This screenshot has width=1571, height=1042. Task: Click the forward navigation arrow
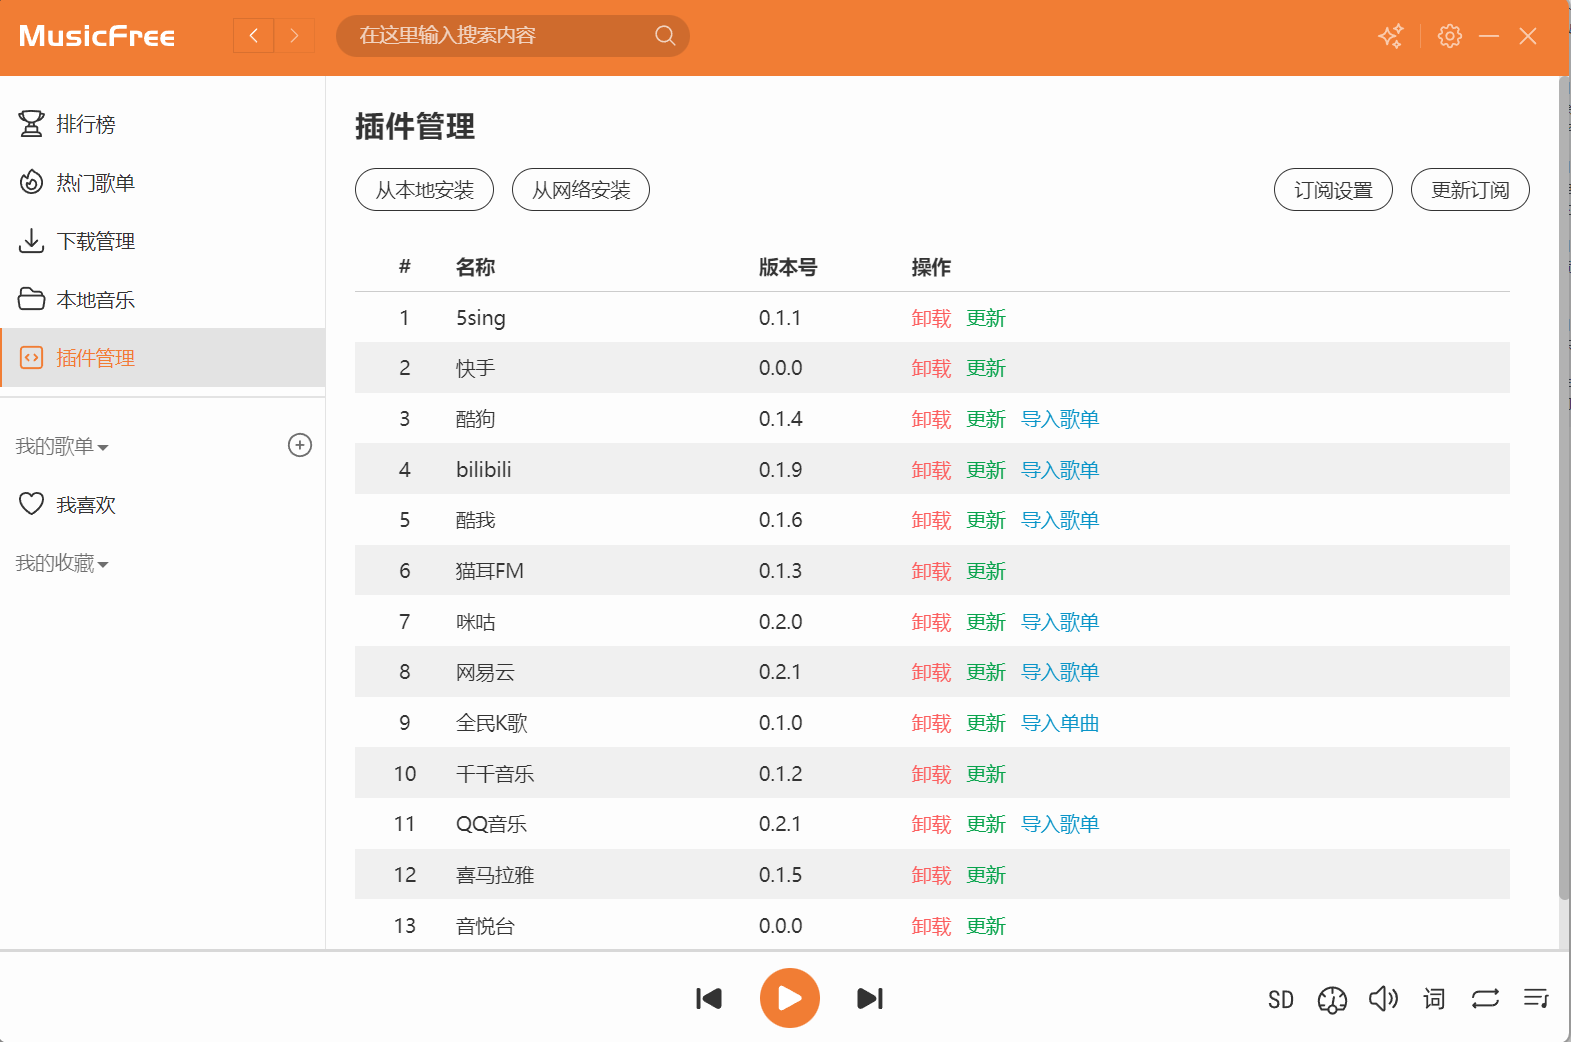(294, 36)
